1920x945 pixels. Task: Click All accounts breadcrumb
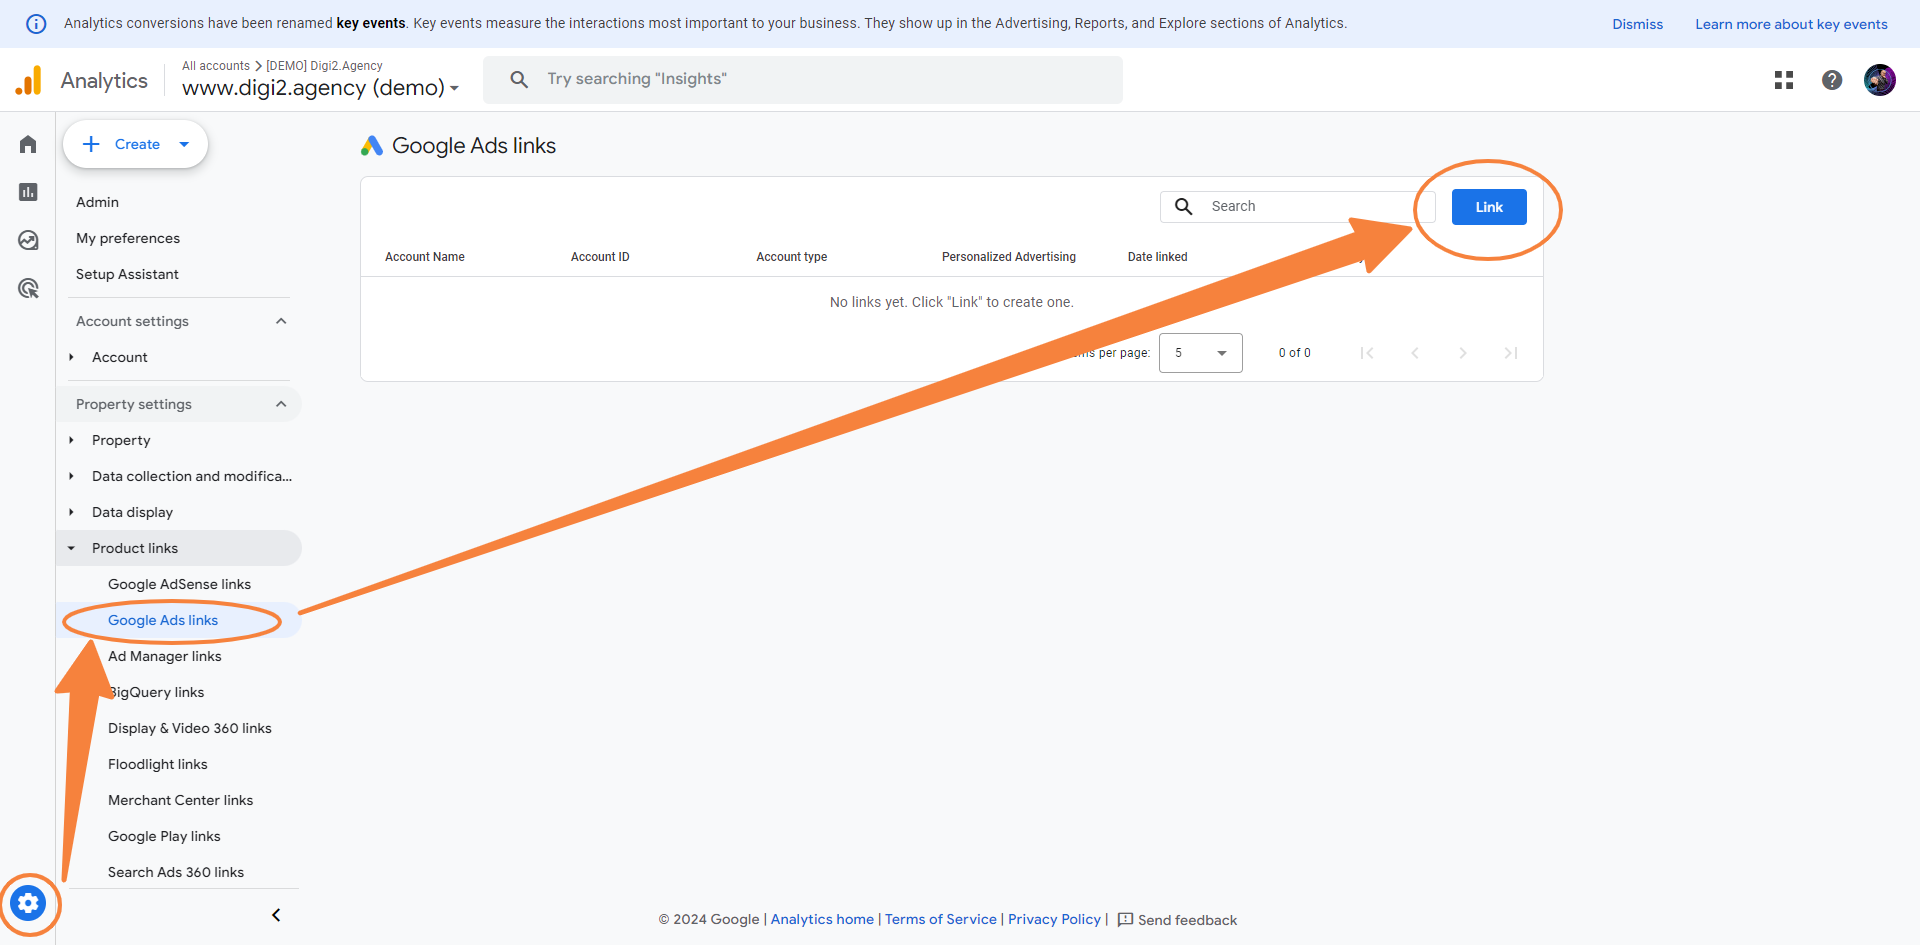tap(216, 66)
